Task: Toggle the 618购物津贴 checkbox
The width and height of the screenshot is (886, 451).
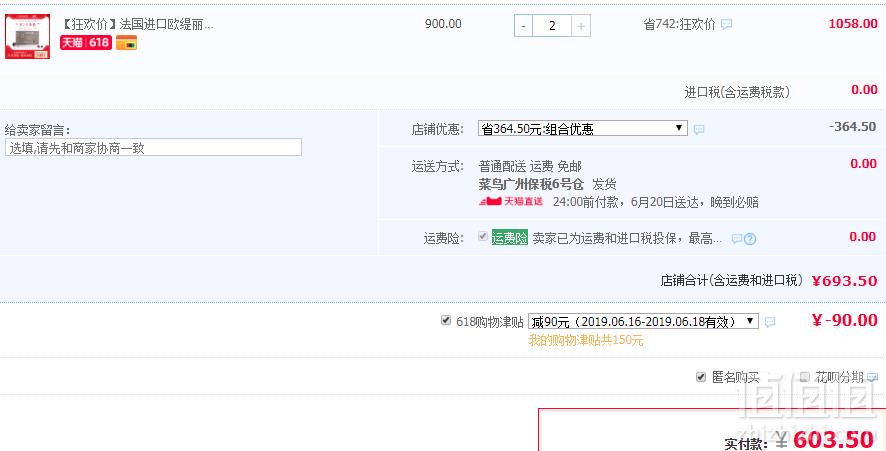Action: 446,320
